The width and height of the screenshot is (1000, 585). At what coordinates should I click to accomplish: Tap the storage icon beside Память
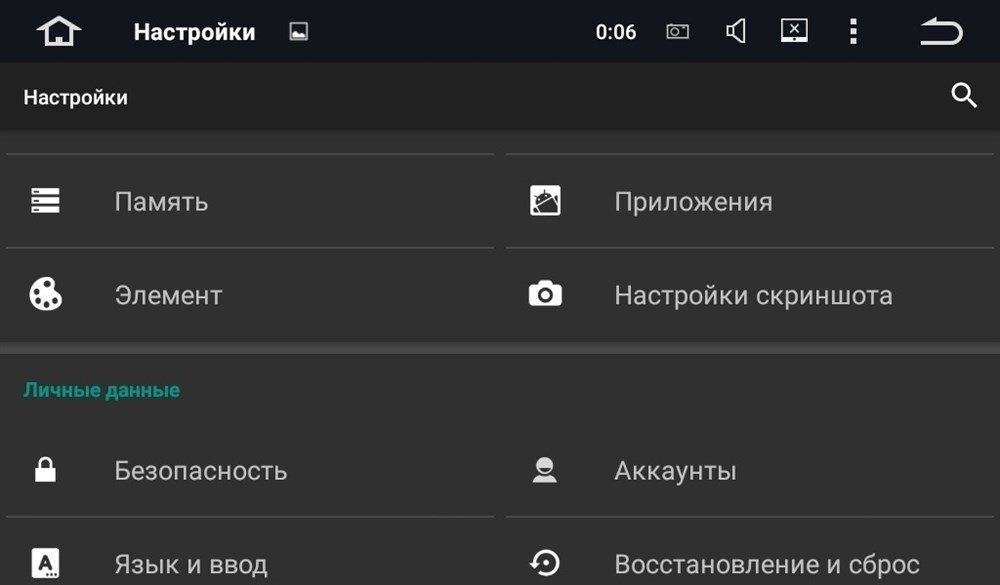point(45,201)
